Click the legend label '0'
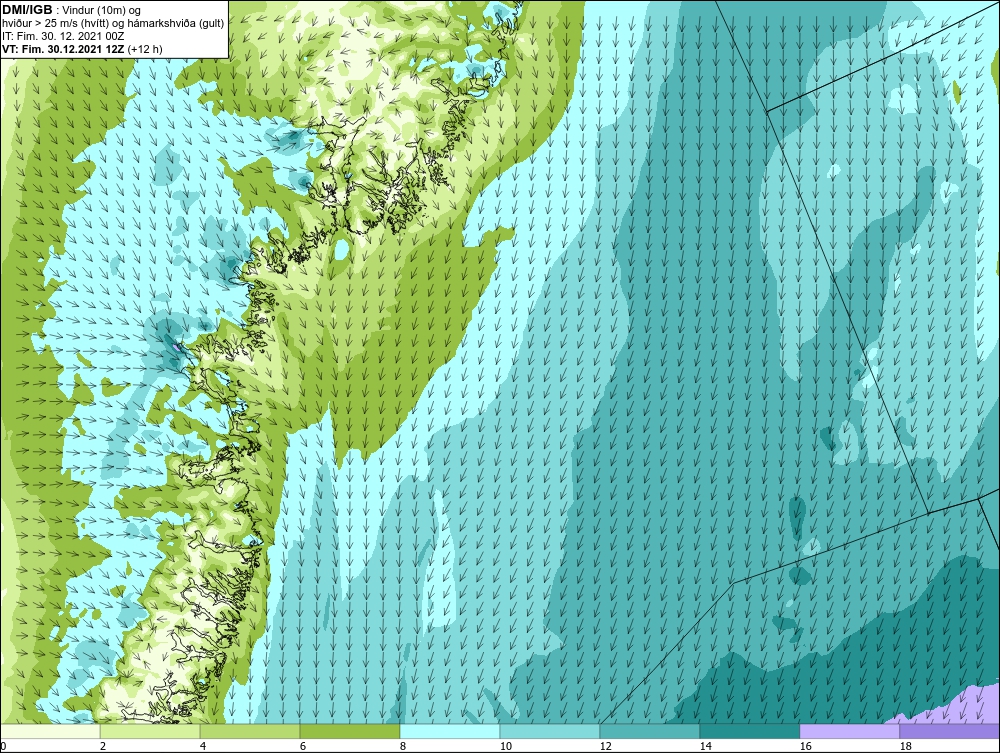The width and height of the screenshot is (1000, 753). coord(3,746)
